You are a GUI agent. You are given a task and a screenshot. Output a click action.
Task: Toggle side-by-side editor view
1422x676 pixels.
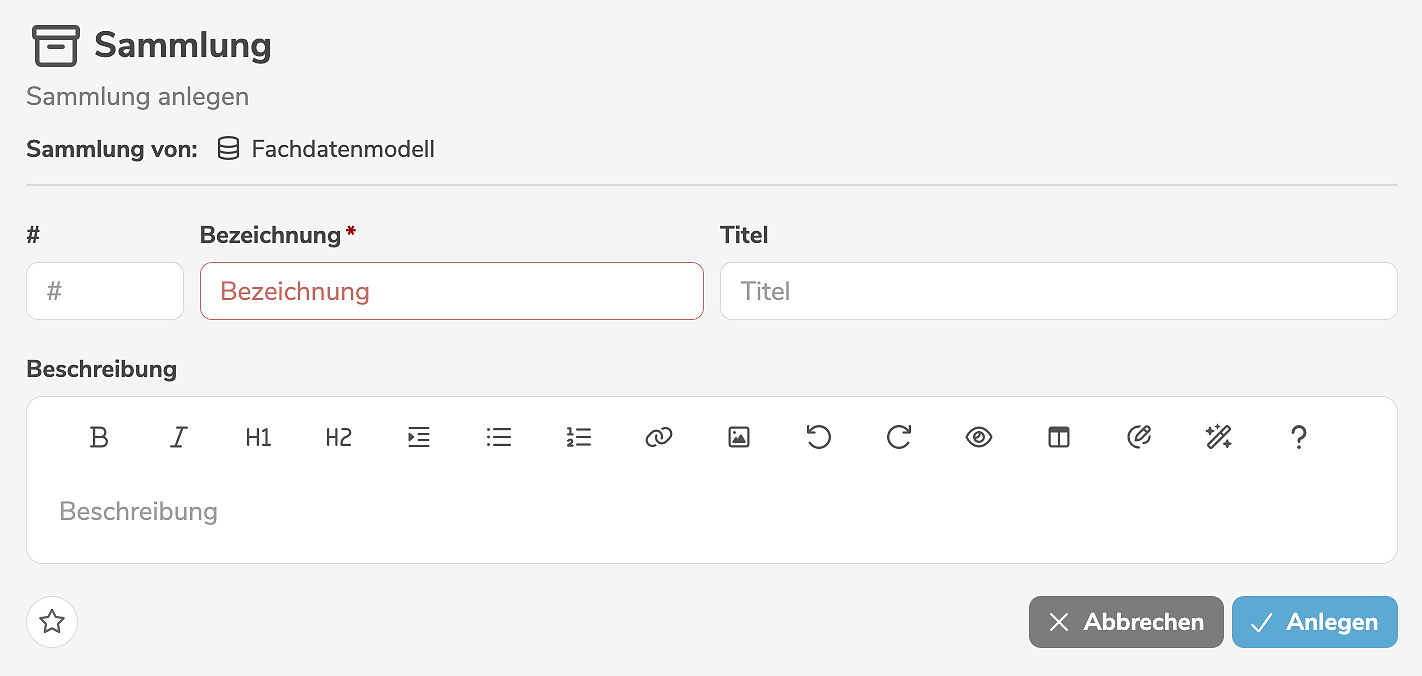[1059, 437]
